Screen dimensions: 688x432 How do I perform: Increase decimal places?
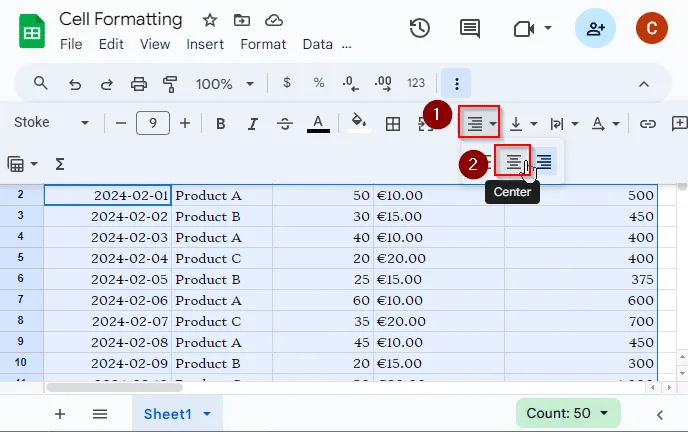pyautogui.click(x=383, y=83)
